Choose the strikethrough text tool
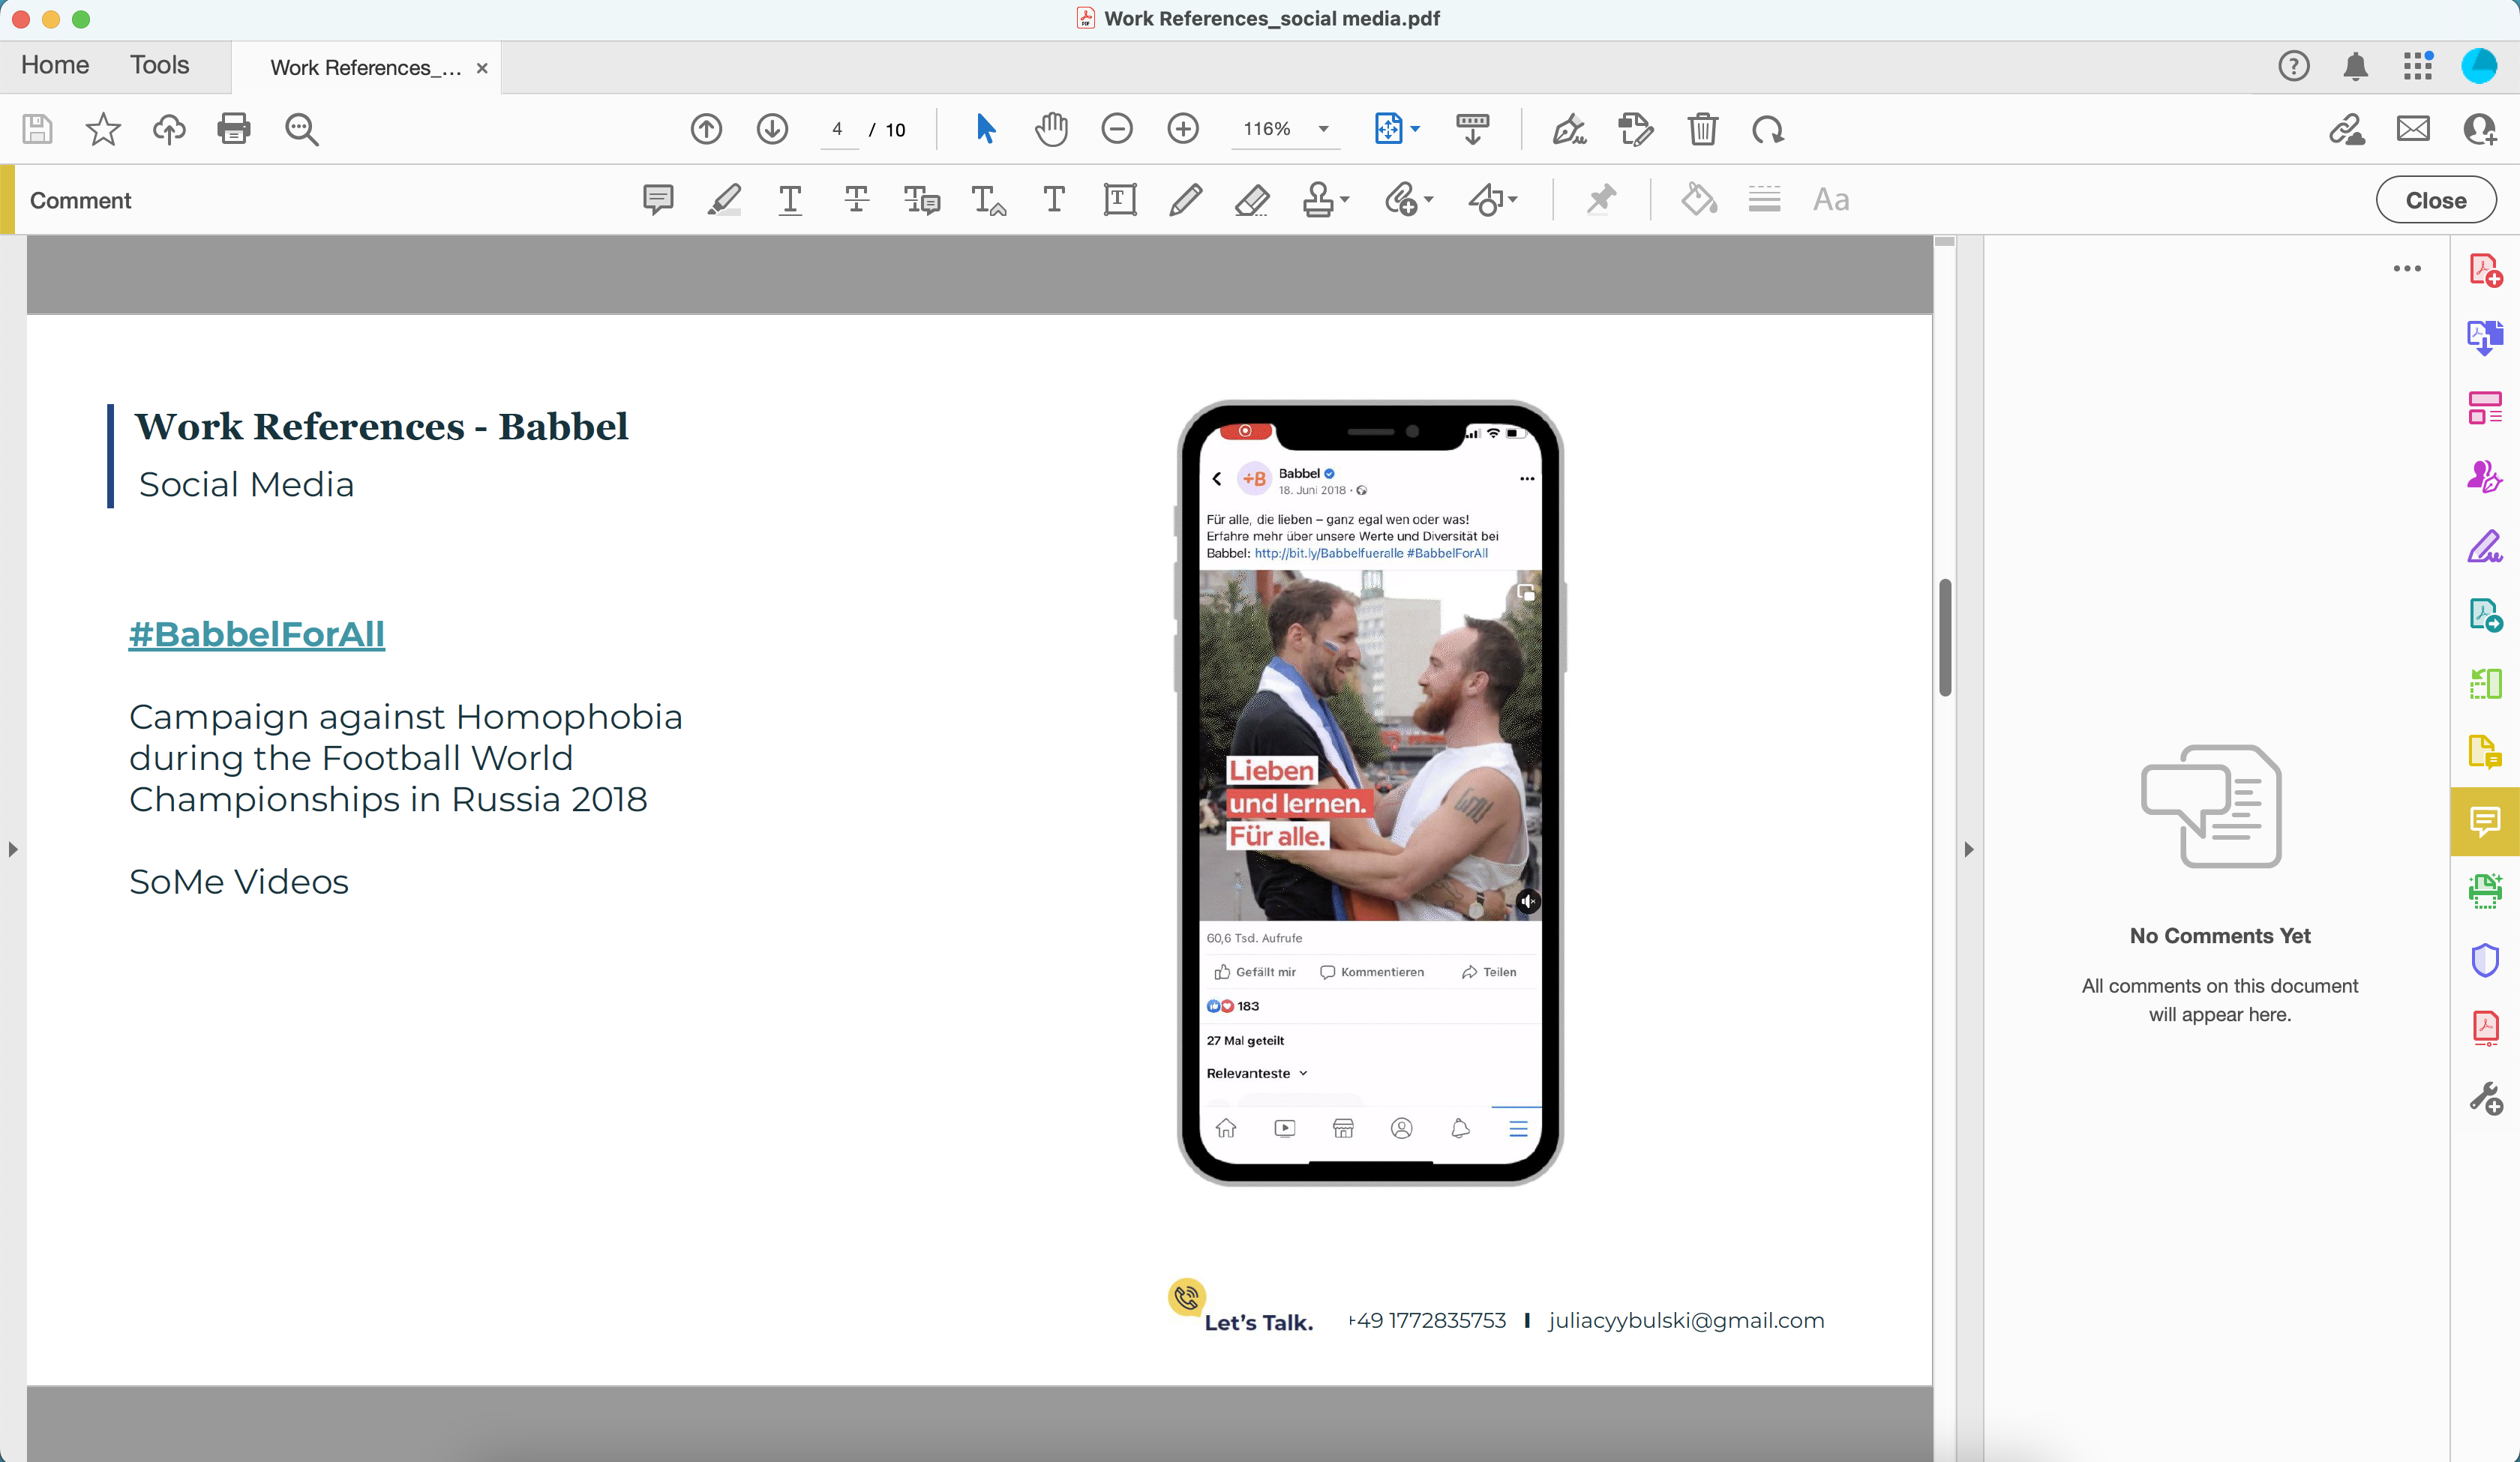 pyautogui.click(x=856, y=200)
